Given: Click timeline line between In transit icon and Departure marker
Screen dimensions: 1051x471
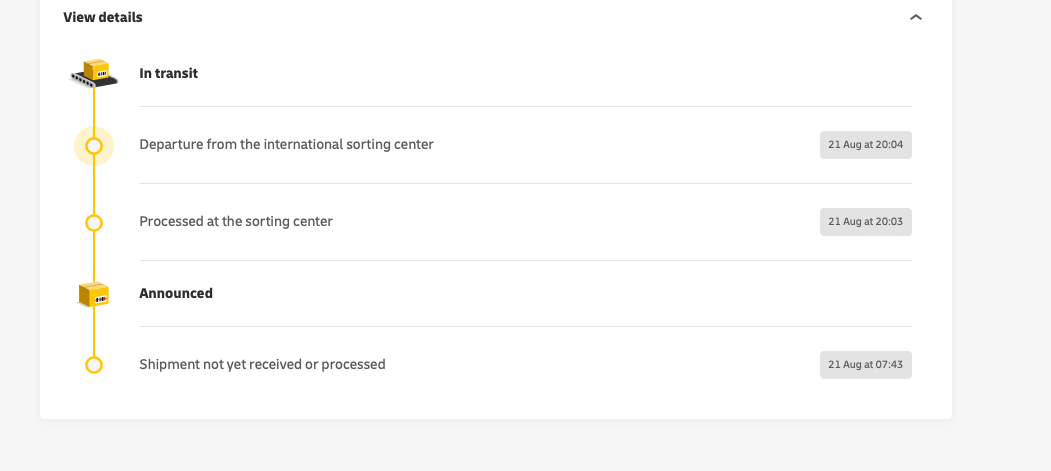Looking at the screenshot, I should click(94, 110).
